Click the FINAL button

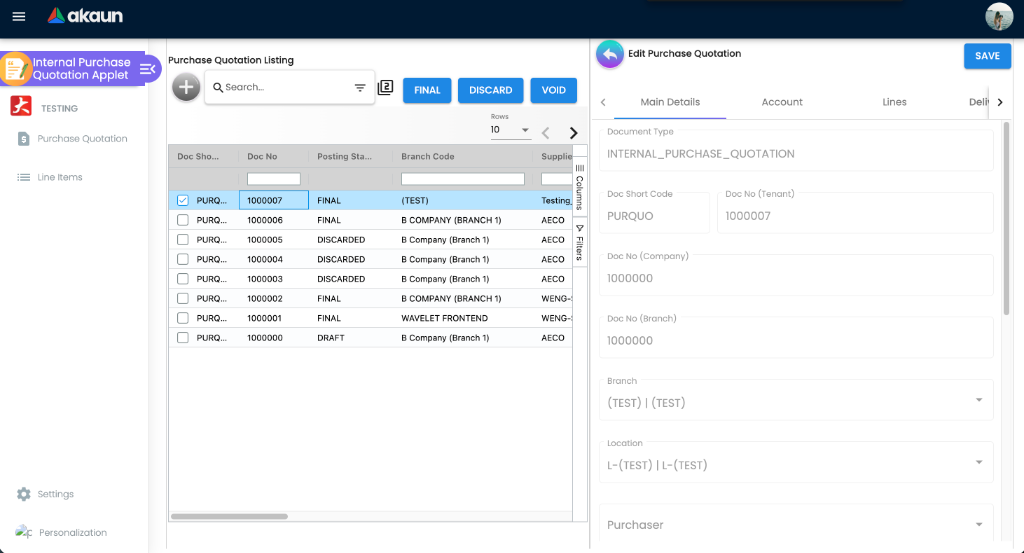pyautogui.click(x=427, y=90)
